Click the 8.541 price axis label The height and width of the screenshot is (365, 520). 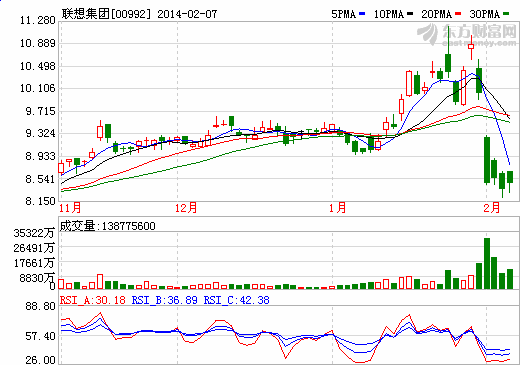[40, 179]
